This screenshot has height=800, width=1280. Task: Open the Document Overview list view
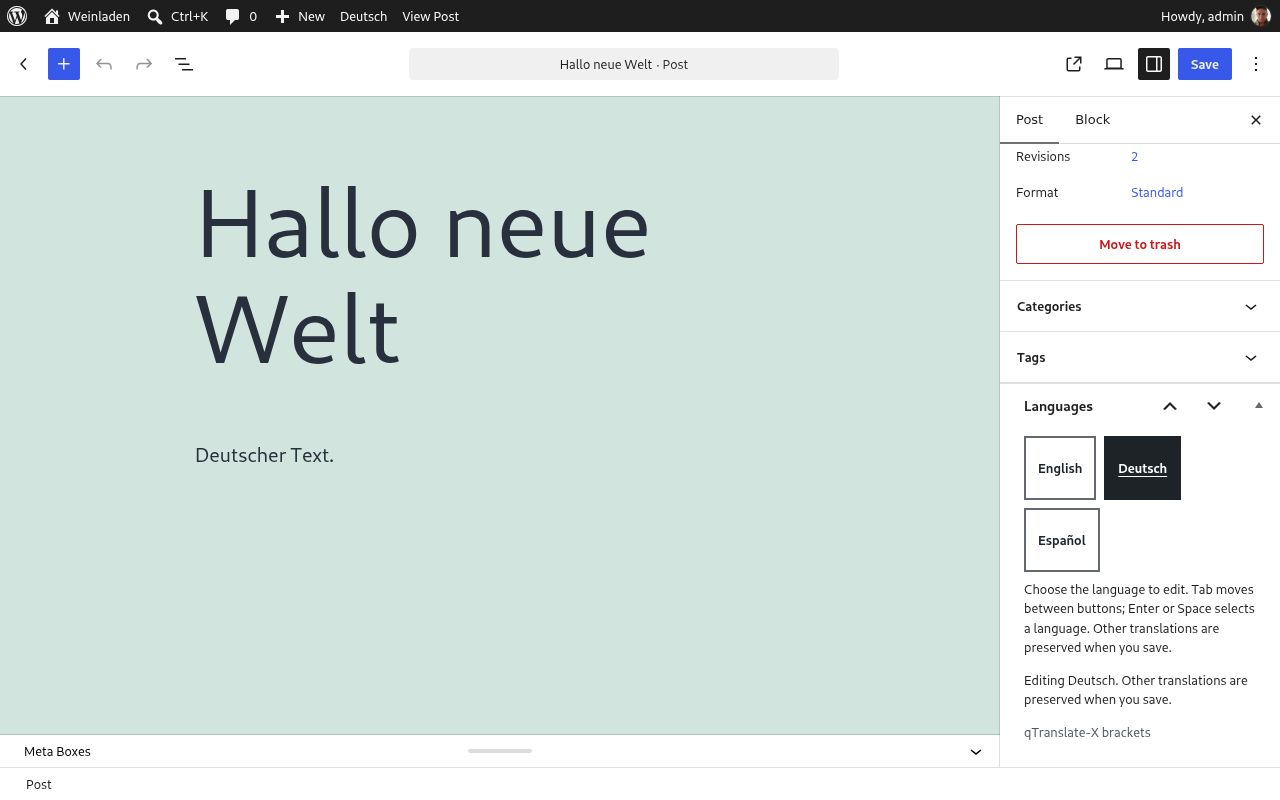pyautogui.click(x=184, y=64)
